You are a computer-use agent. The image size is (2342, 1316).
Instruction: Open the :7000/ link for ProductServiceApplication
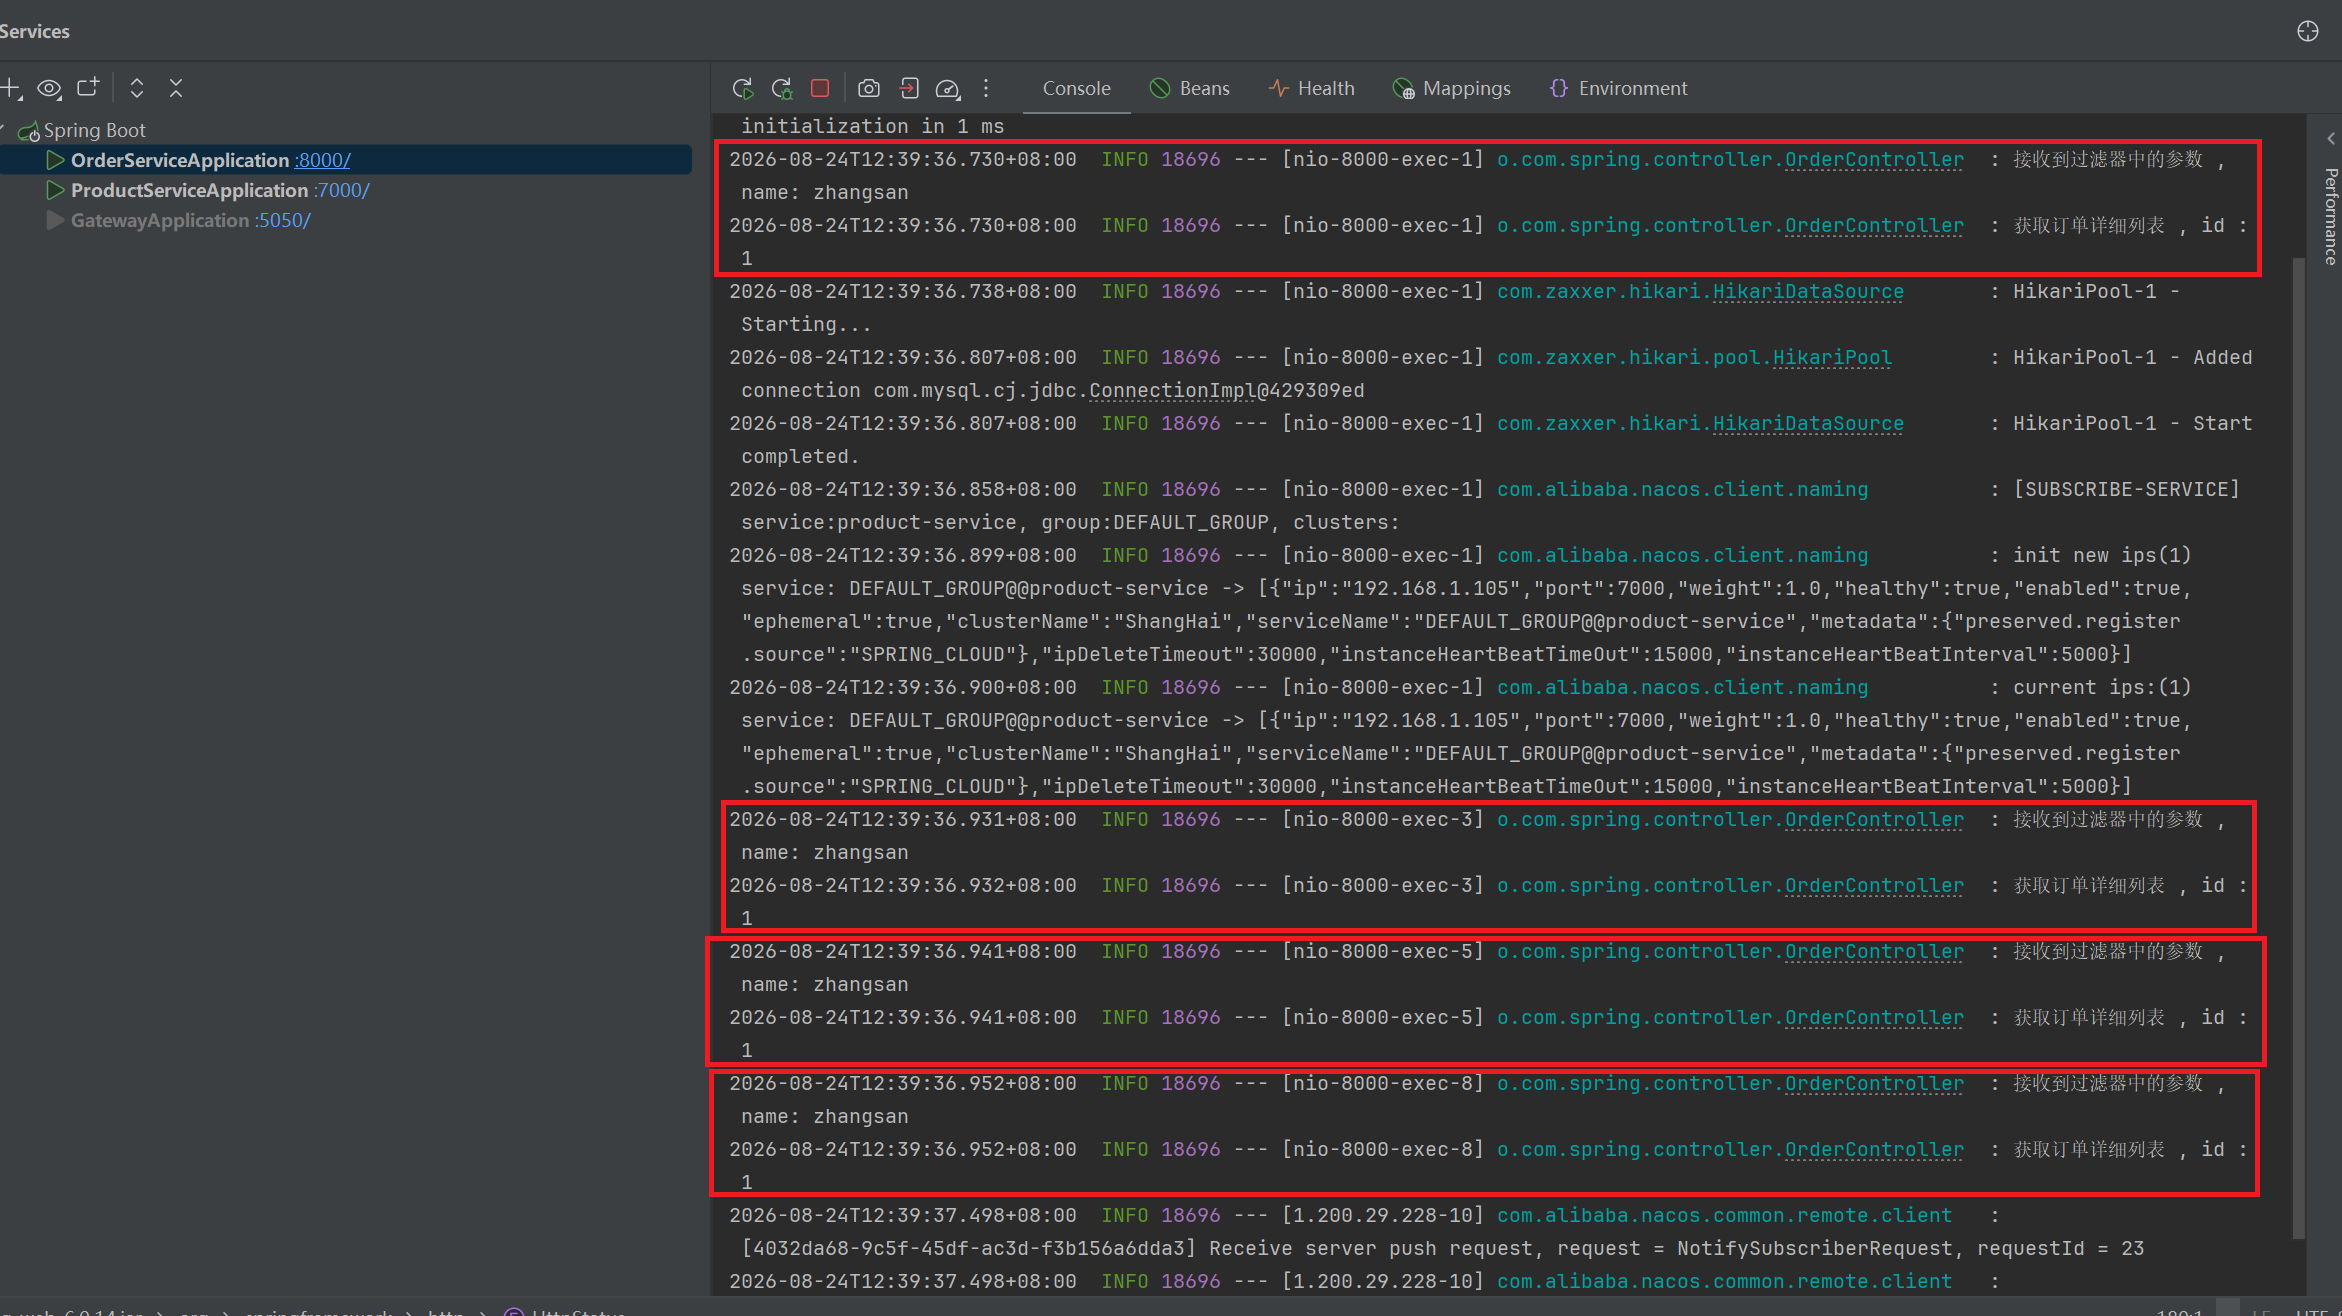pos(341,190)
